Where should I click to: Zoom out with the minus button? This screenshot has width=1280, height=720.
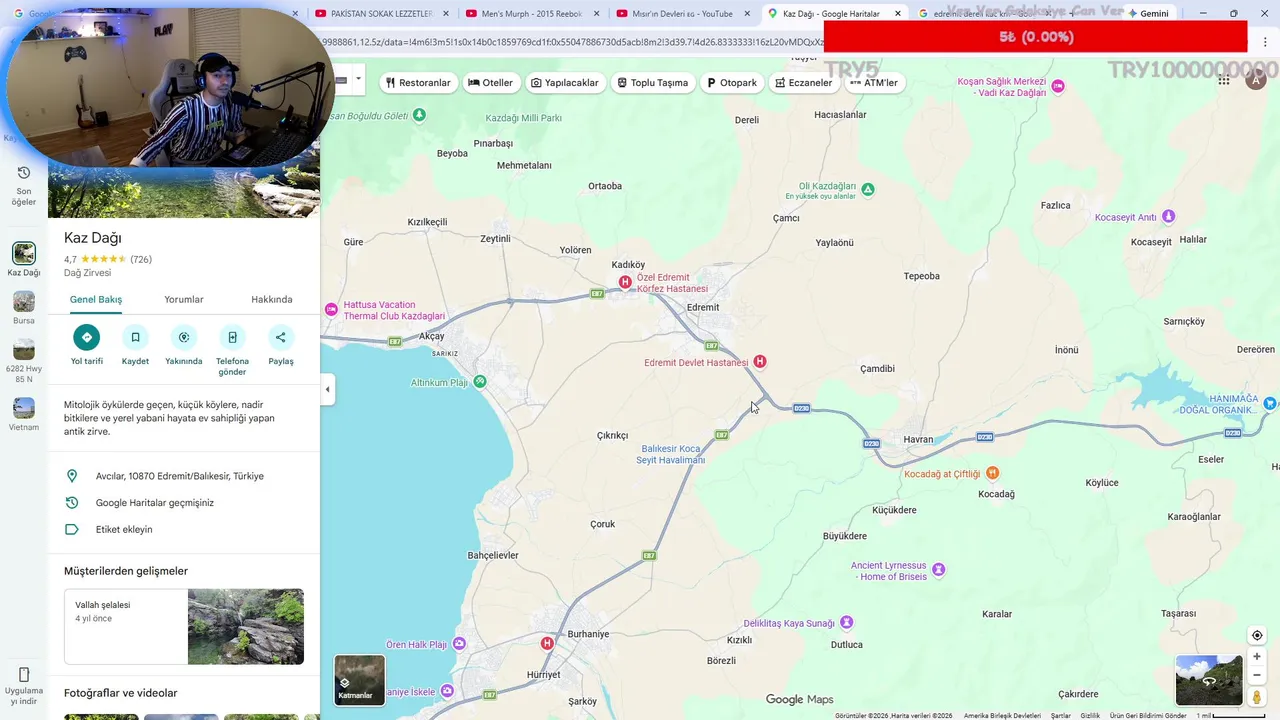click(1257, 675)
